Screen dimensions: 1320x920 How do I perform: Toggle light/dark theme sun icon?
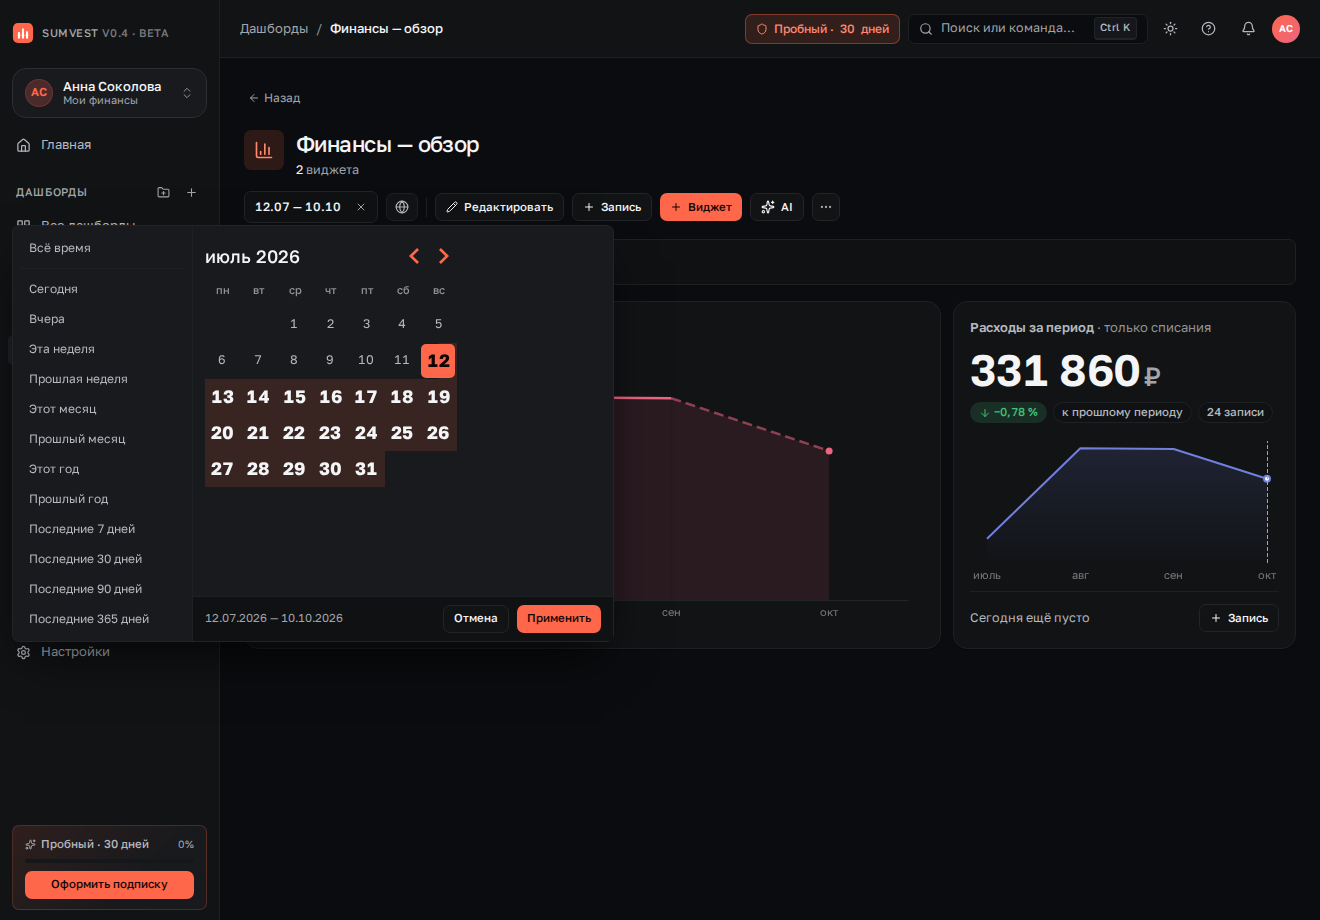[x=1170, y=28]
